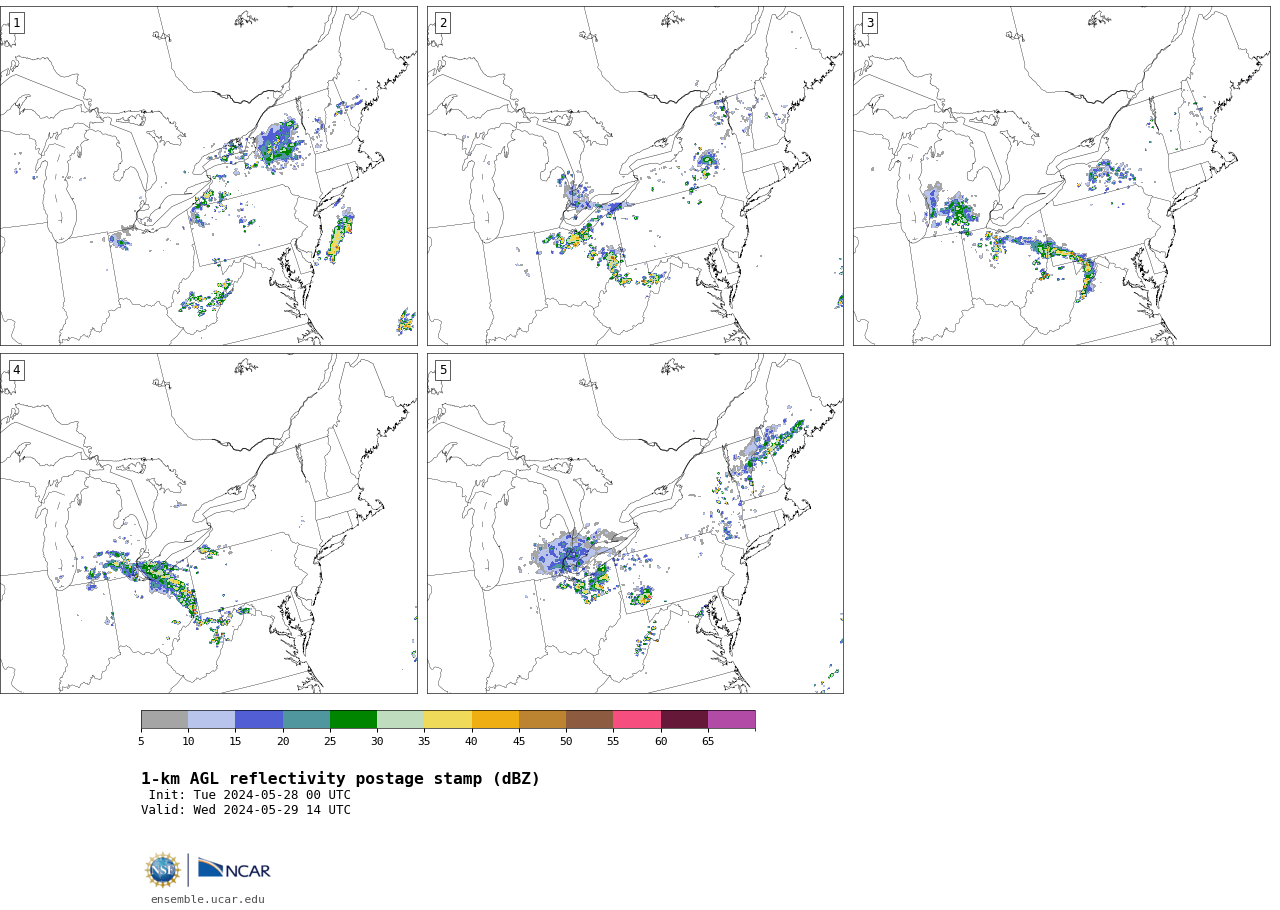Click panel number label 5
1280x910 pixels.
click(443, 370)
